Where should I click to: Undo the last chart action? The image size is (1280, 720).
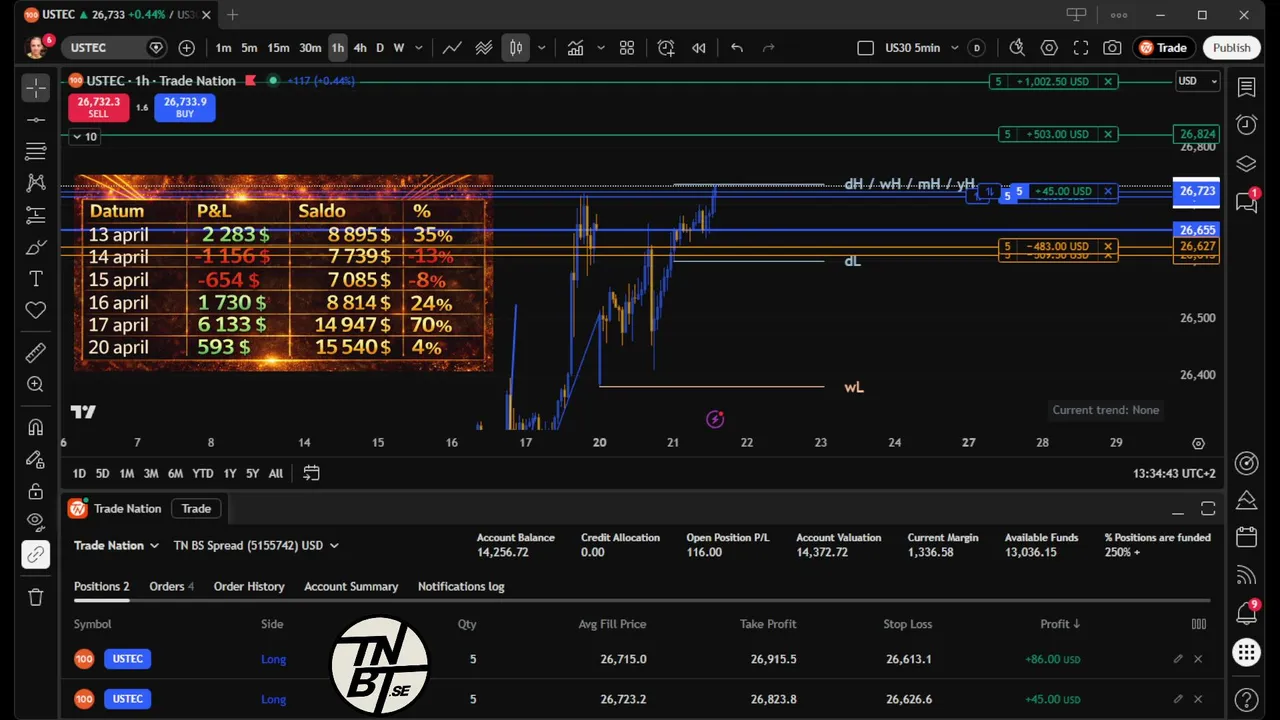tap(737, 48)
